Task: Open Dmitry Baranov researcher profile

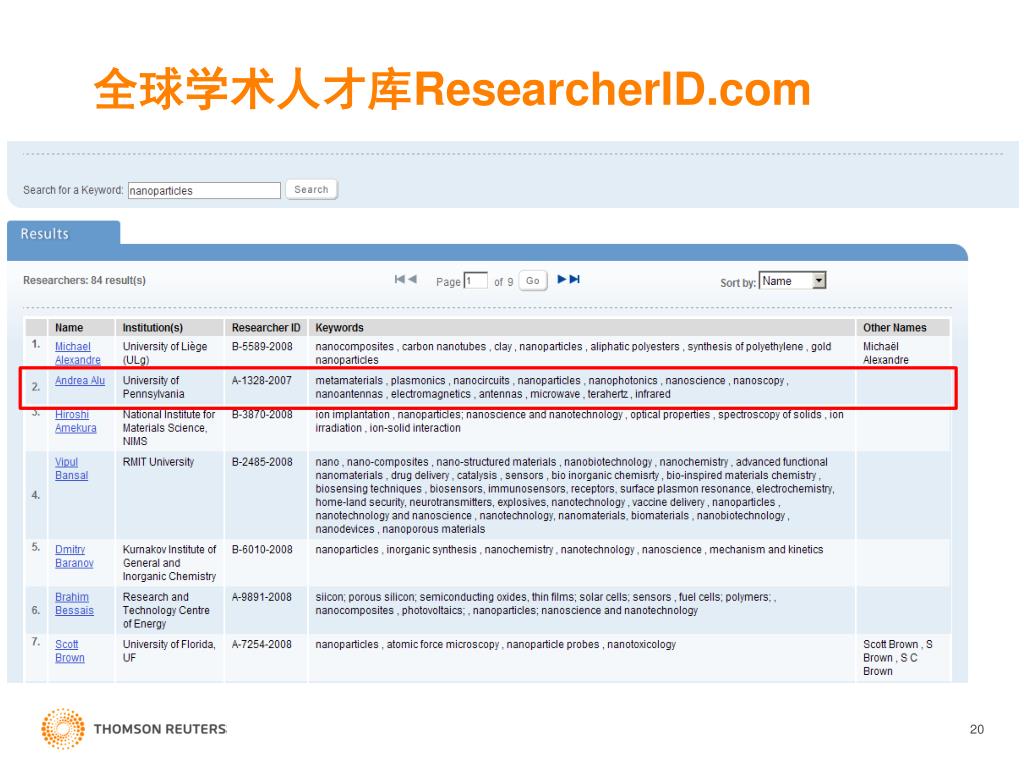Action: pos(74,556)
